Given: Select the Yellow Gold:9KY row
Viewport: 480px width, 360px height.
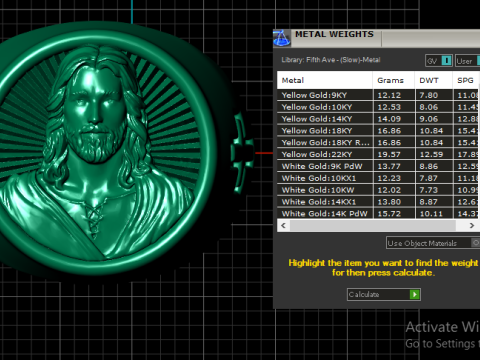Looking at the screenshot, I should [x=378, y=95].
